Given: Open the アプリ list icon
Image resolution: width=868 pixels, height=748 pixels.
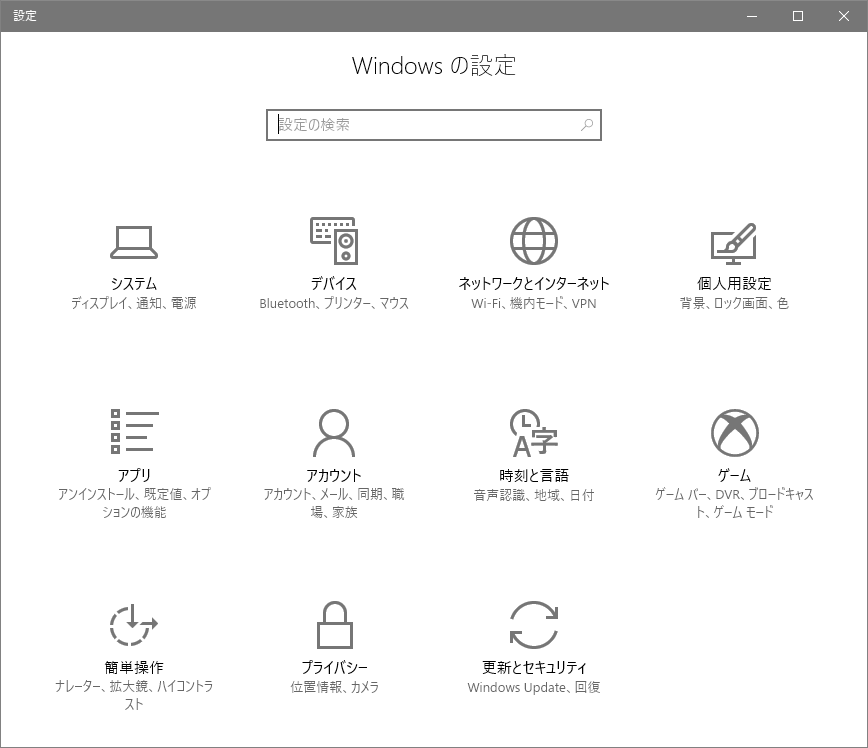Looking at the screenshot, I should (x=135, y=431).
